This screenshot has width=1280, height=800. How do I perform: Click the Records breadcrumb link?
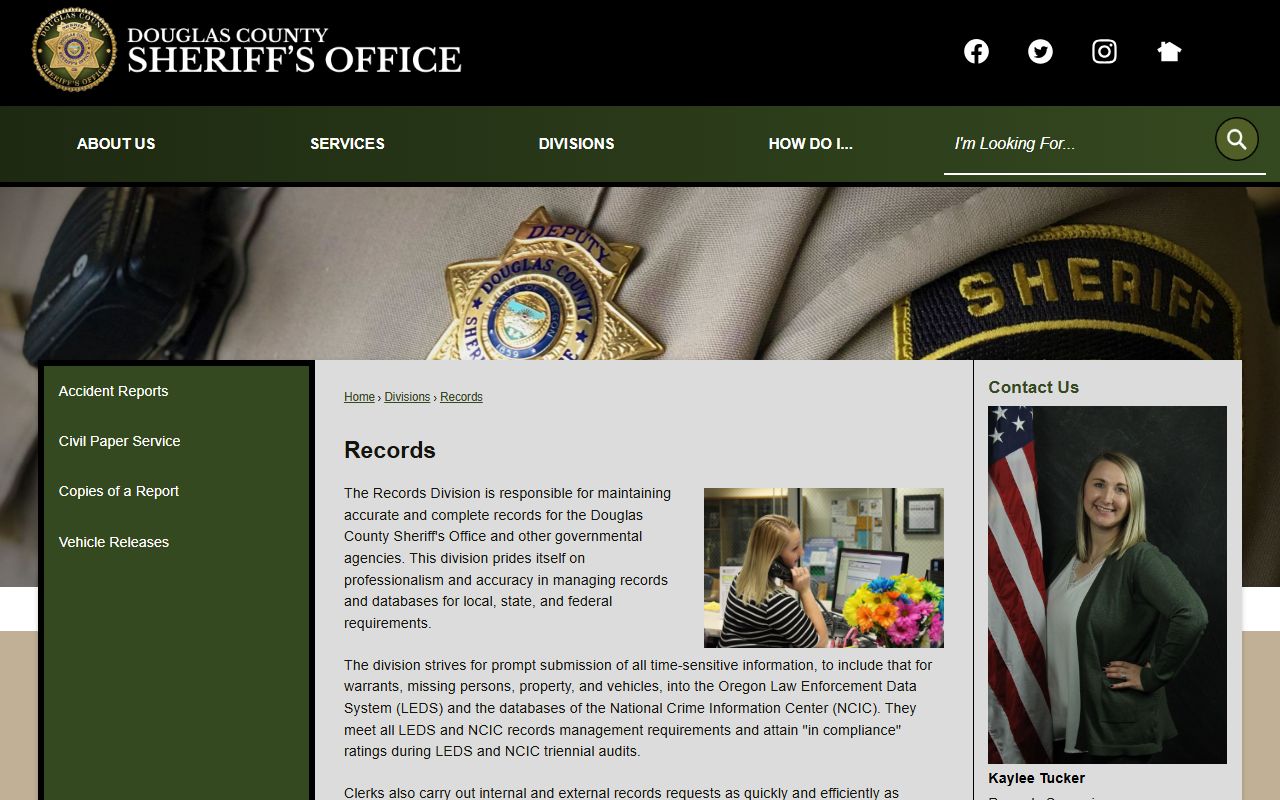[x=461, y=397]
